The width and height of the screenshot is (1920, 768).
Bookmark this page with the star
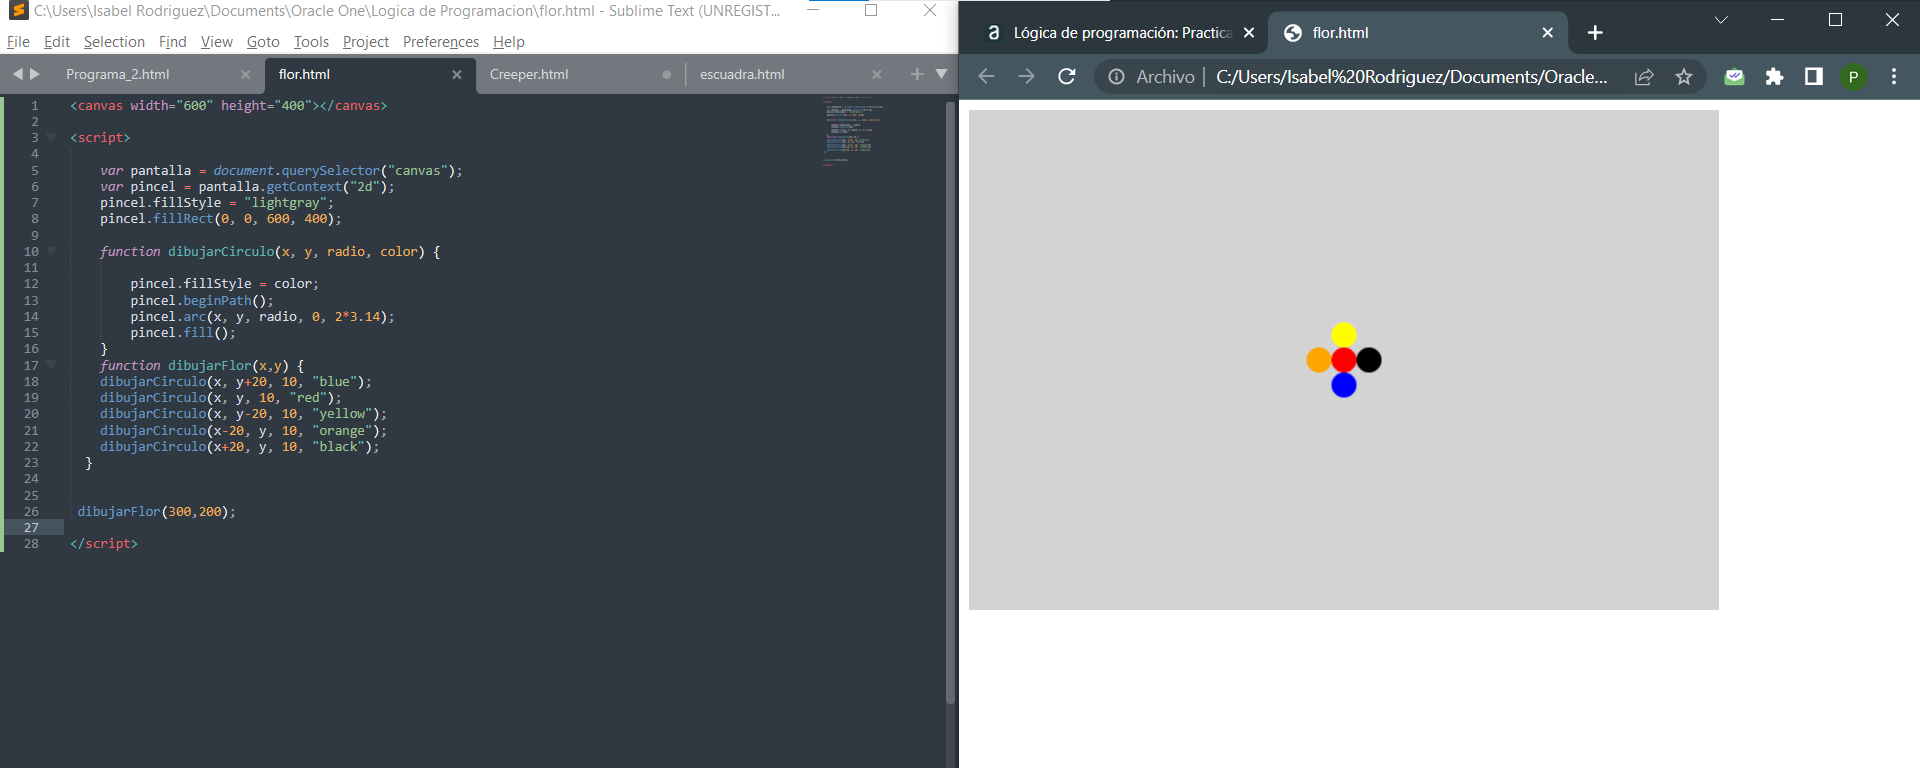(x=1684, y=77)
